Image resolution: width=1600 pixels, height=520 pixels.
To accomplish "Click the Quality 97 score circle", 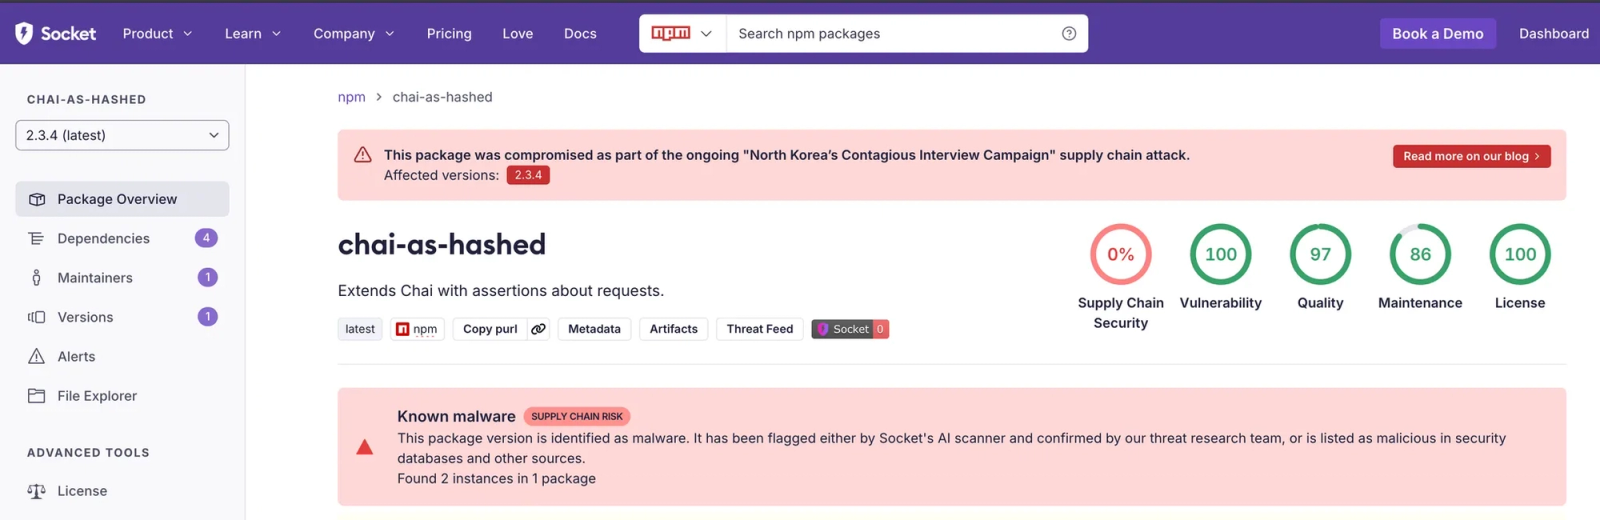I will (x=1321, y=254).
